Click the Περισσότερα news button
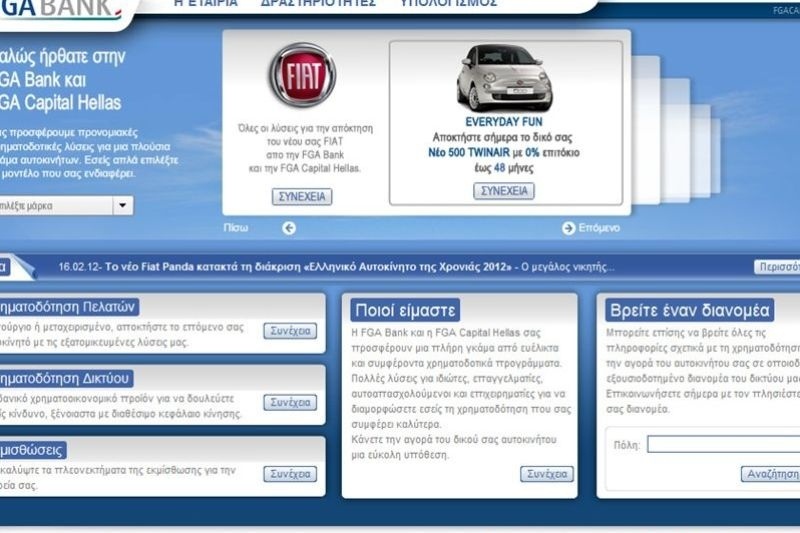 (x=777, y=267)
